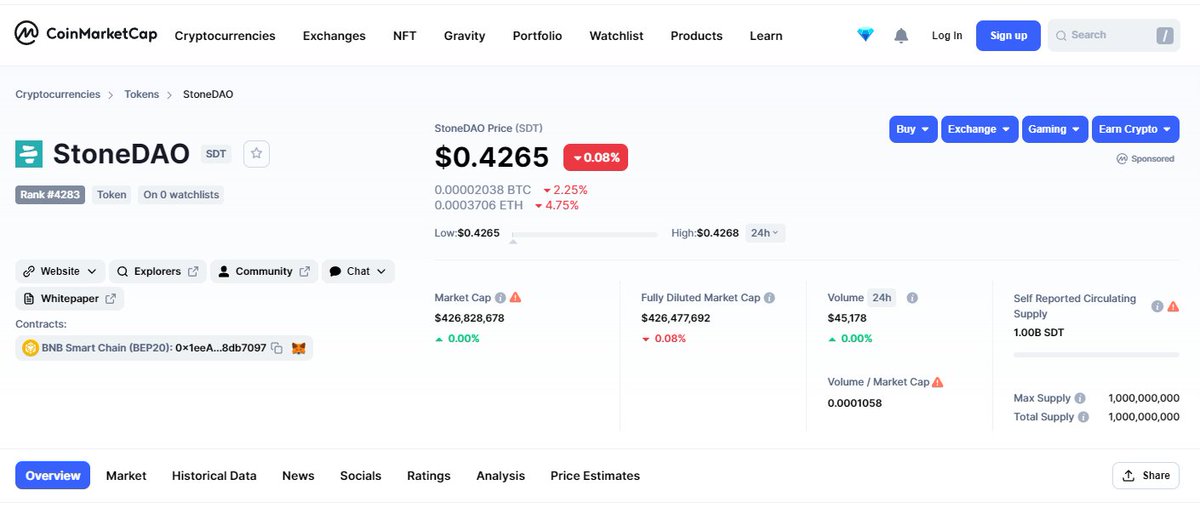Viewport: 1200px width, 508px height.
Task: Click the Share button
Action: pos(1146,475)
